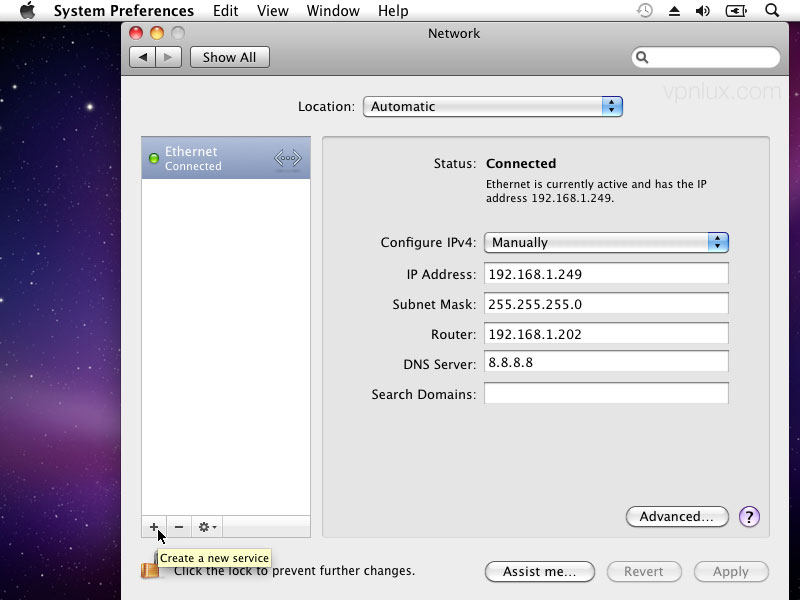
Task: Open the Apple menu
Action: pyautogui.click(x=28, y=10)
